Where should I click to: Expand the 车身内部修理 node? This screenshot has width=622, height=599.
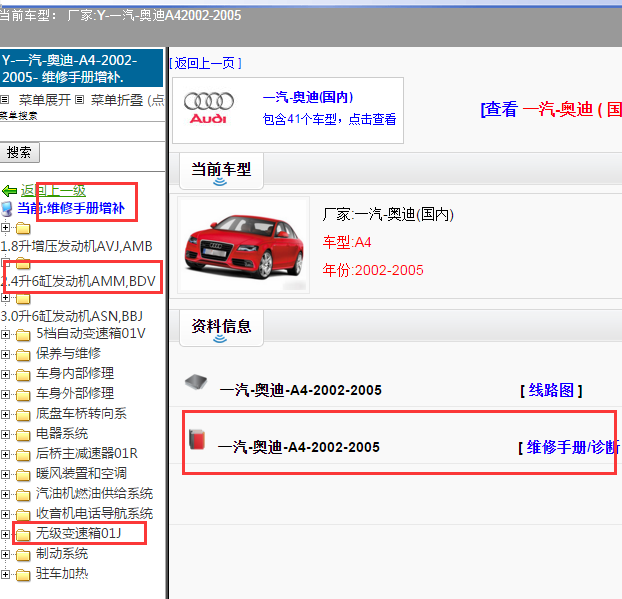(x=5, y=374)
